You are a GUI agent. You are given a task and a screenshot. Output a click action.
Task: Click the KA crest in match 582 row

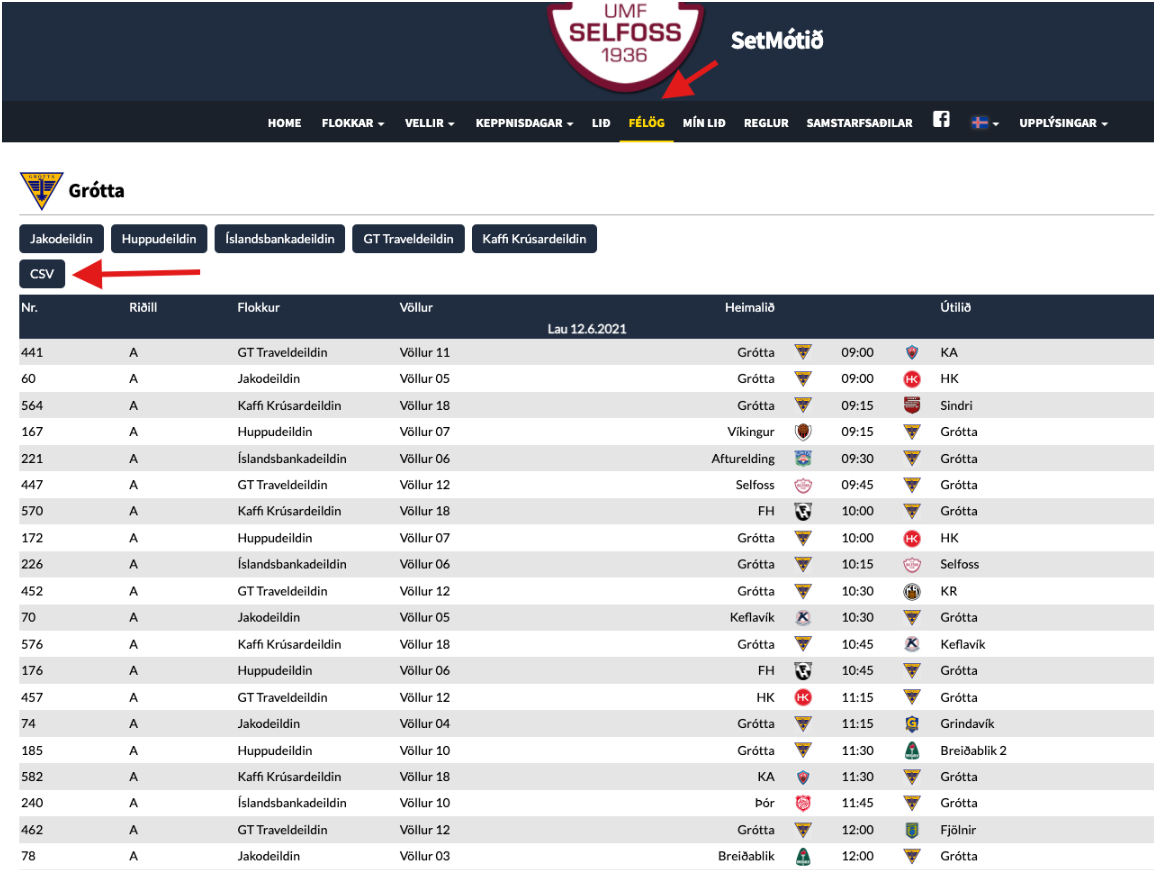point(803,777)
